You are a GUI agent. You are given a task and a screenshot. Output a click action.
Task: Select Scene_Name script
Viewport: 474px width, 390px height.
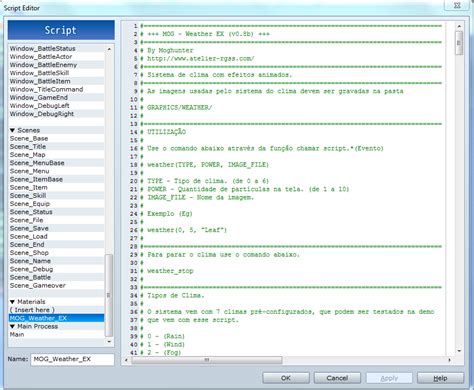click(x=57, y=261)
